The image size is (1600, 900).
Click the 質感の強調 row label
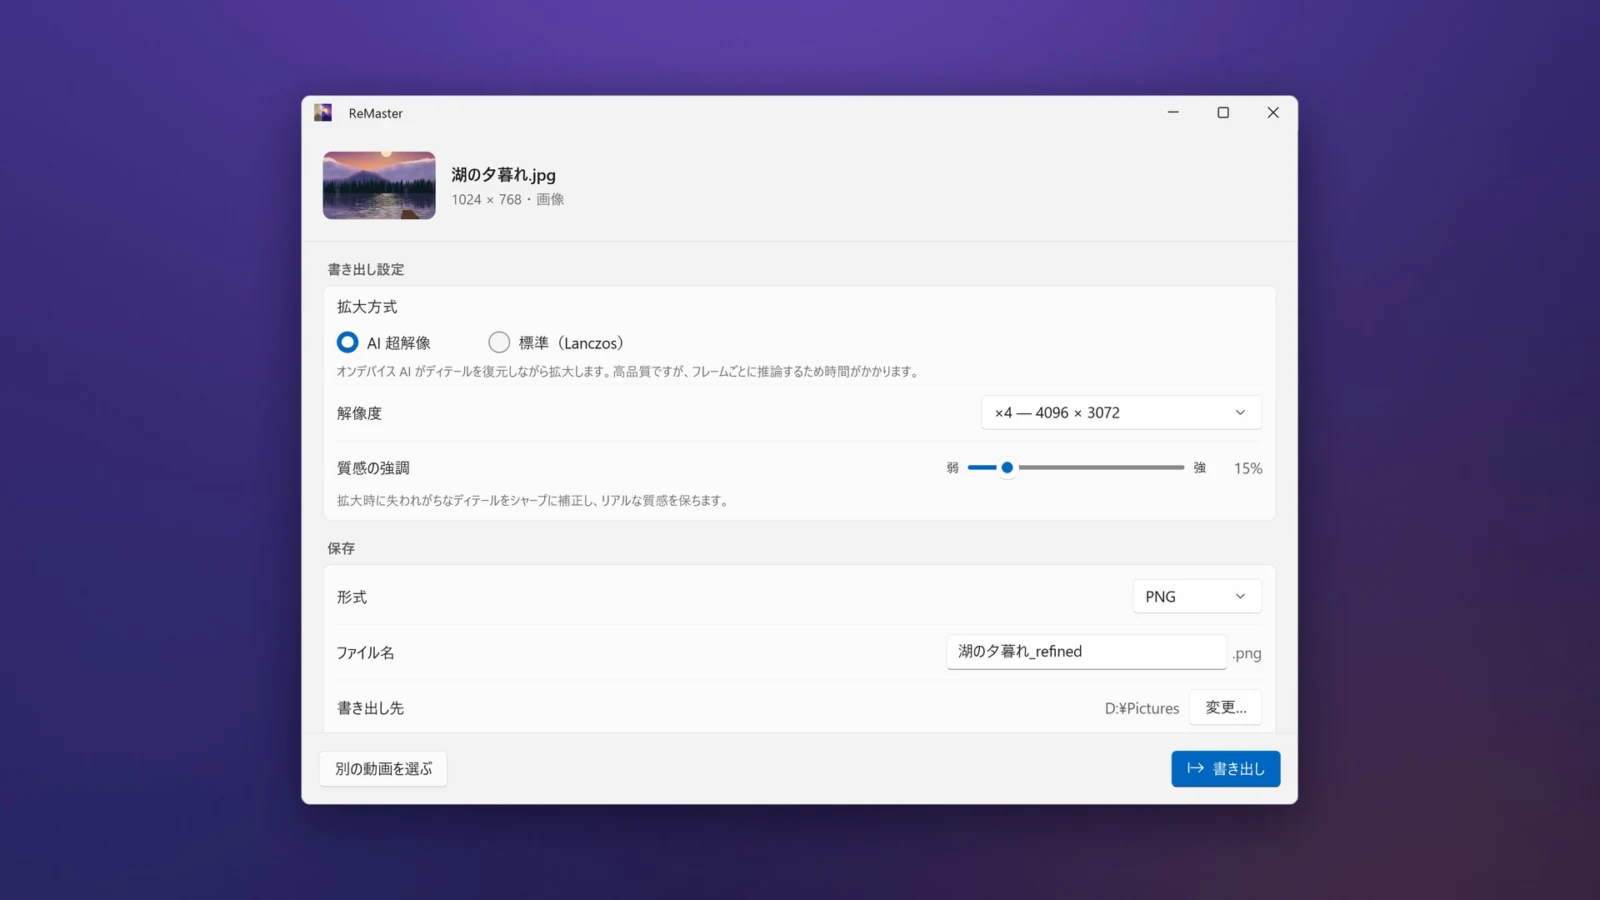pyautogui.click(x=373, y=468)
